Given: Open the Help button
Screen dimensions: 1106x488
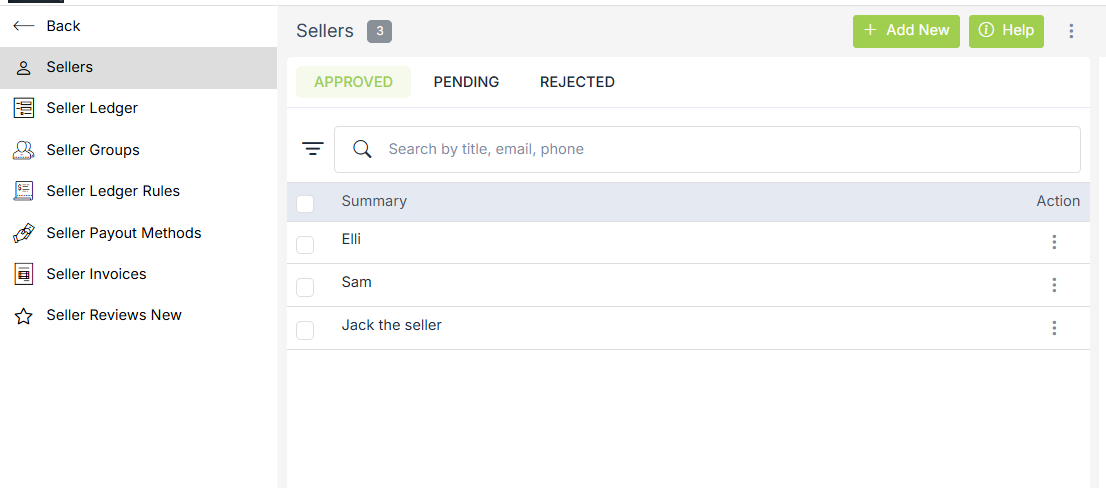Looking at the screenshot, I should [x=1006, y=31].
